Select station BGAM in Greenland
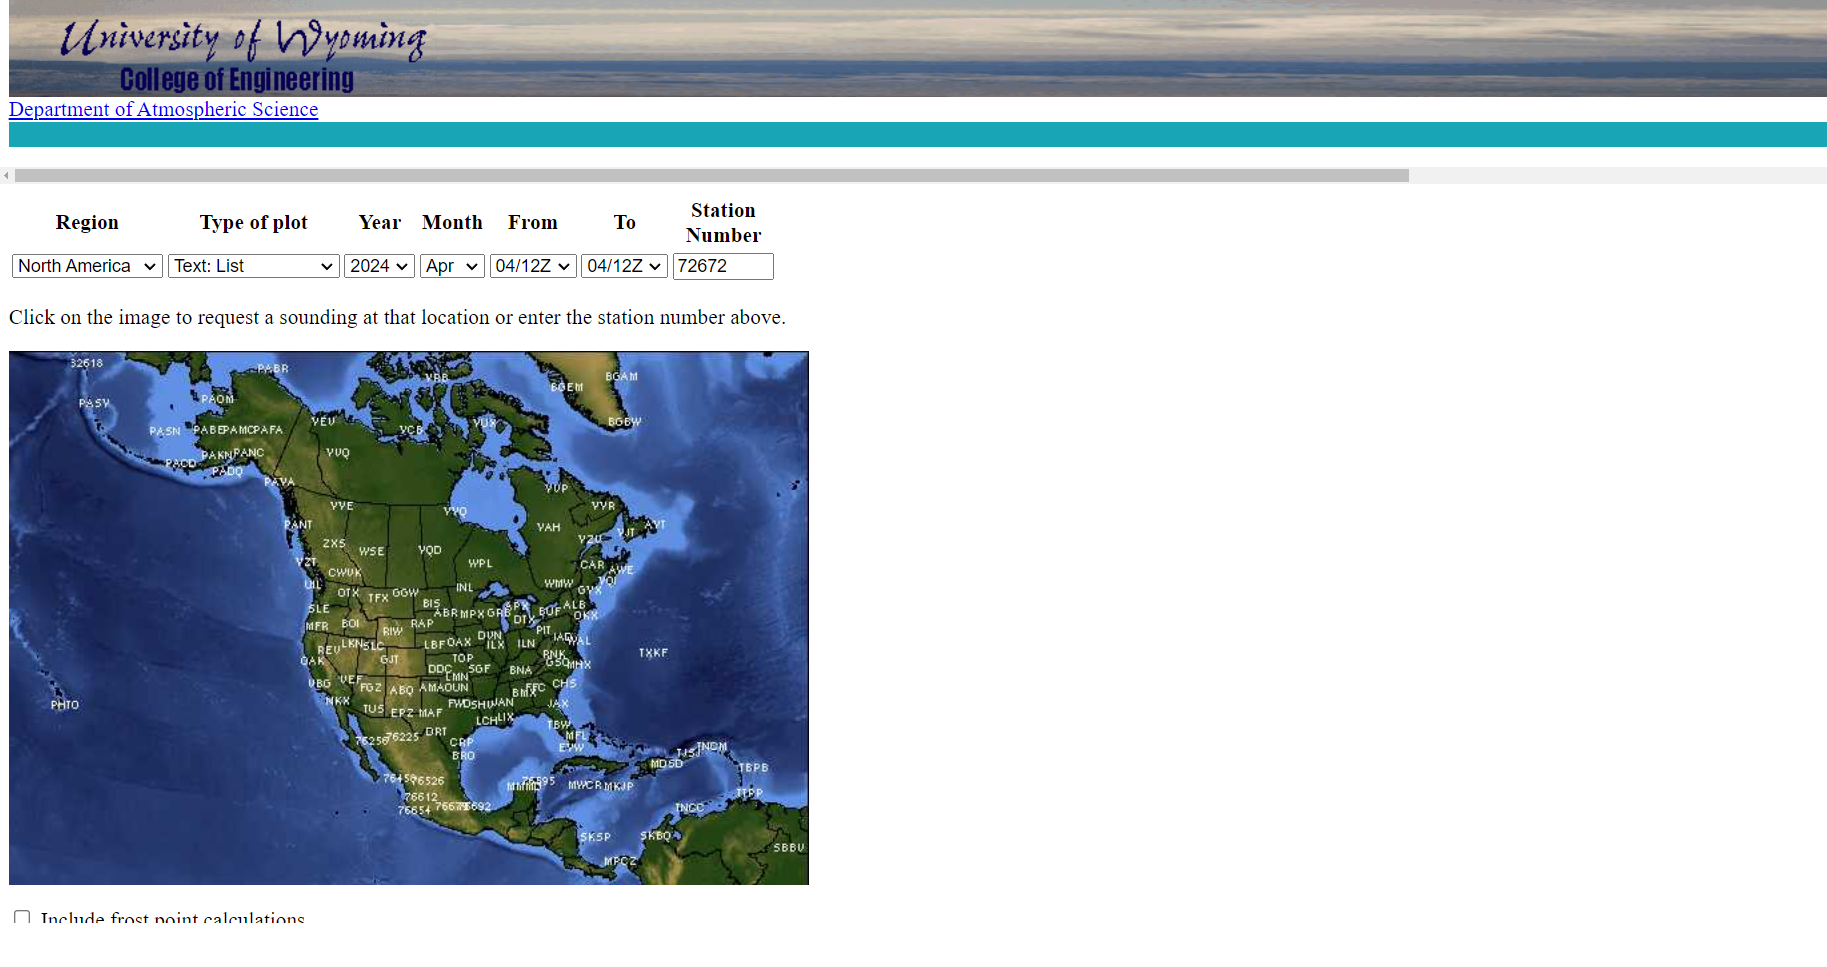1827x967 pixels. 621,377
